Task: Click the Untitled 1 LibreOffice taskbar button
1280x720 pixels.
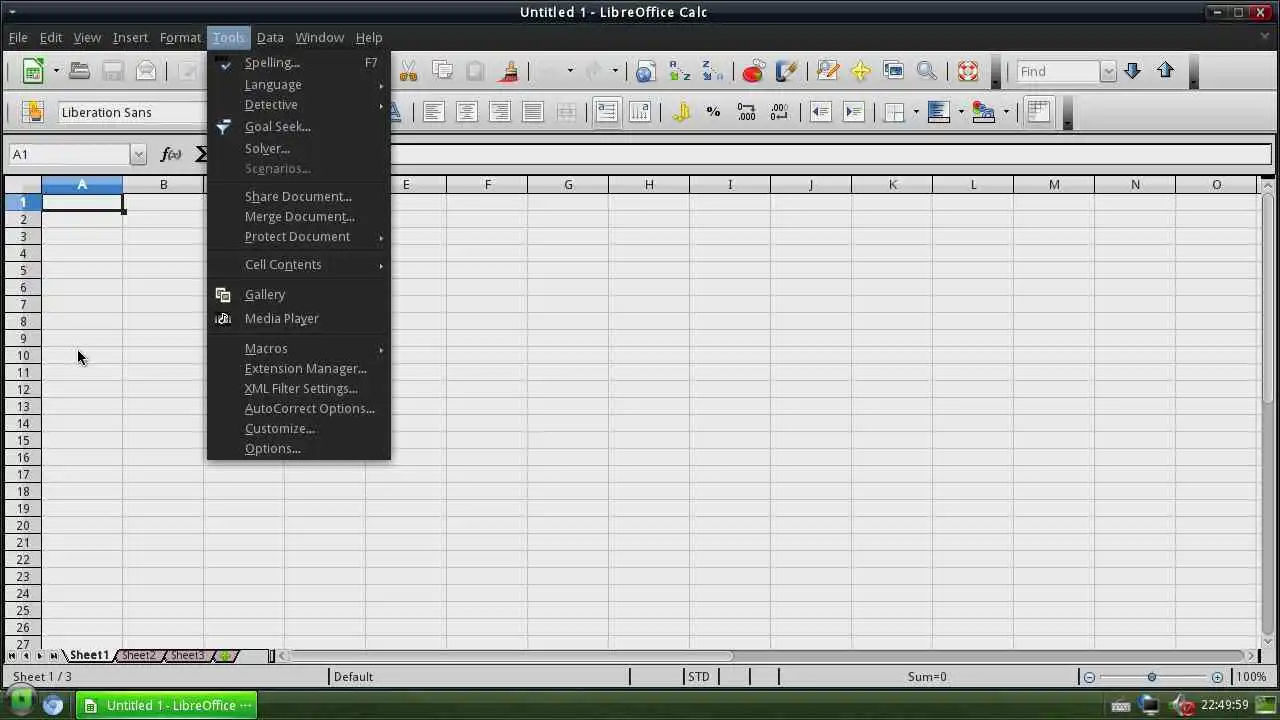Action: tap(167, 705)
